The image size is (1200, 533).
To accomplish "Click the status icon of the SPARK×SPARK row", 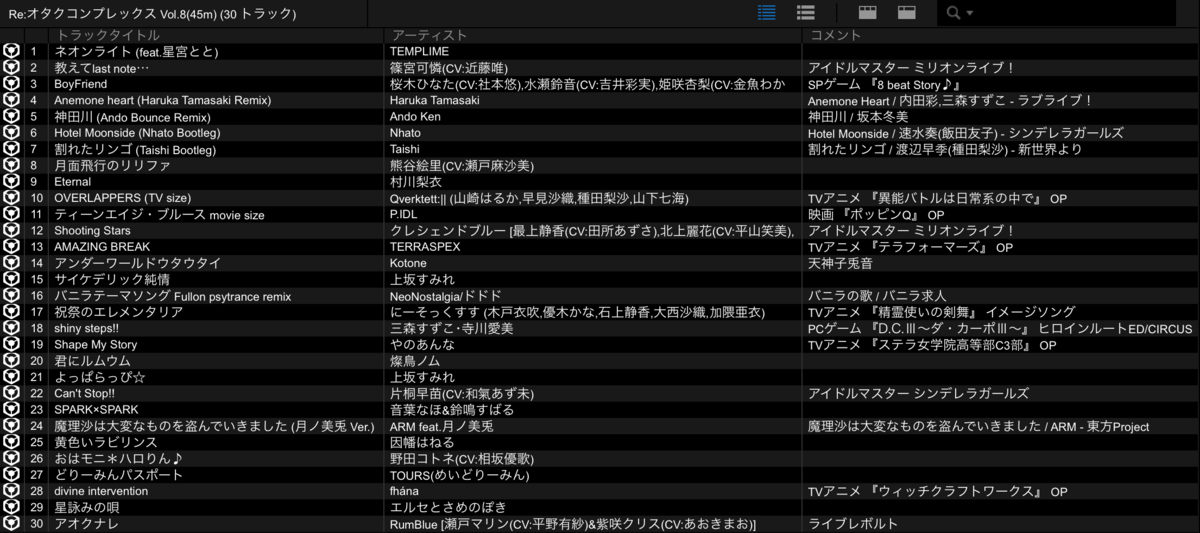I will [x=11, y=409].
